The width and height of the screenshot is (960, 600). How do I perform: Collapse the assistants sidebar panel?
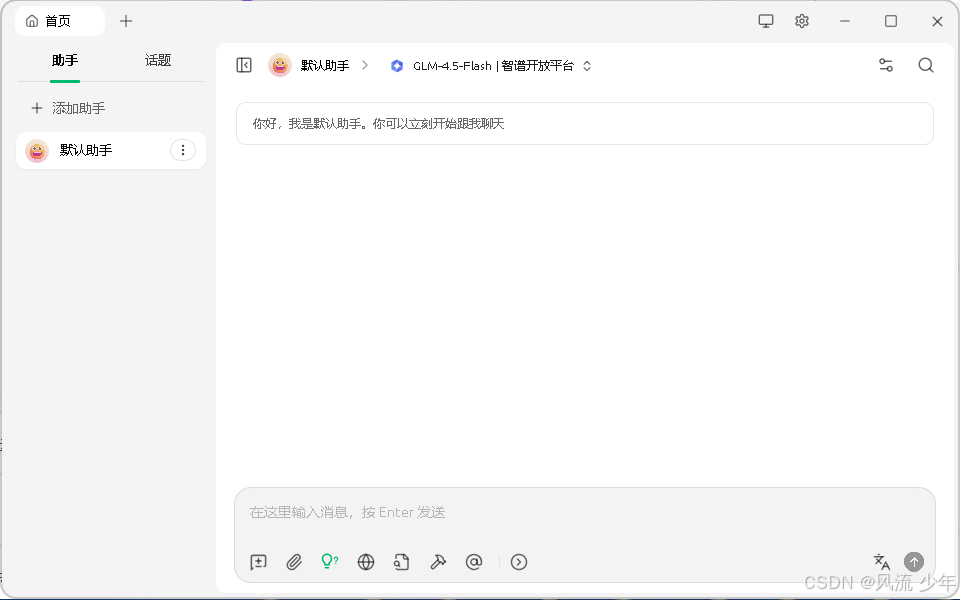(243, 64)
